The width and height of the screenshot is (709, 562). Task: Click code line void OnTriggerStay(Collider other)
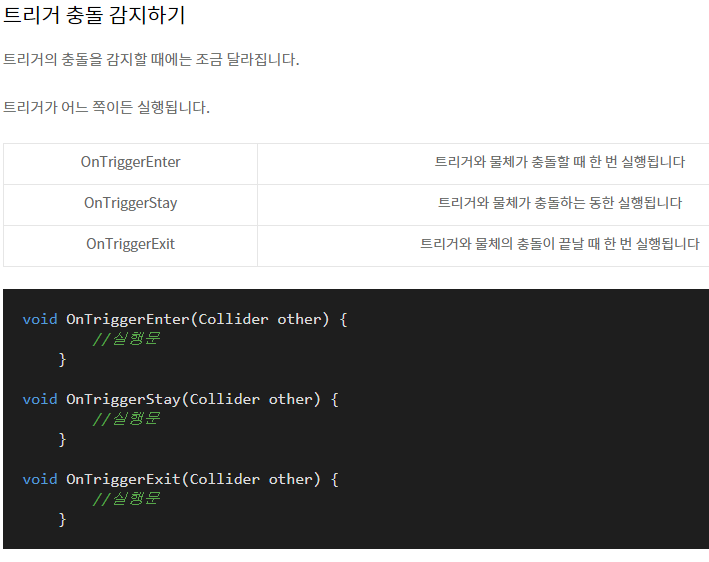tap(180, 399)
